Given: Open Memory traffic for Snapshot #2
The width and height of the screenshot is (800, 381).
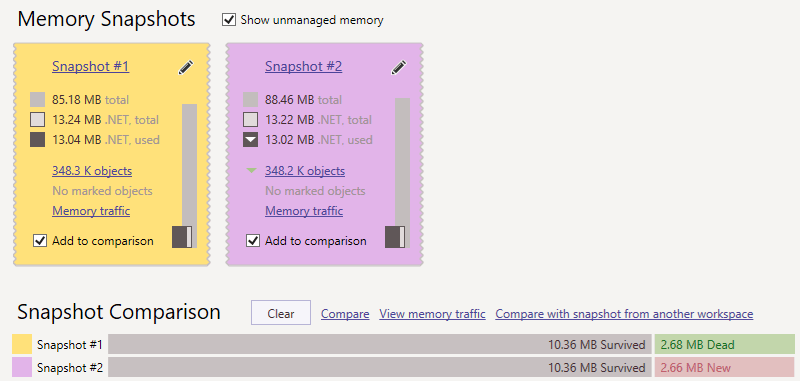Looking at the screenshot, I should click(304, 211).
